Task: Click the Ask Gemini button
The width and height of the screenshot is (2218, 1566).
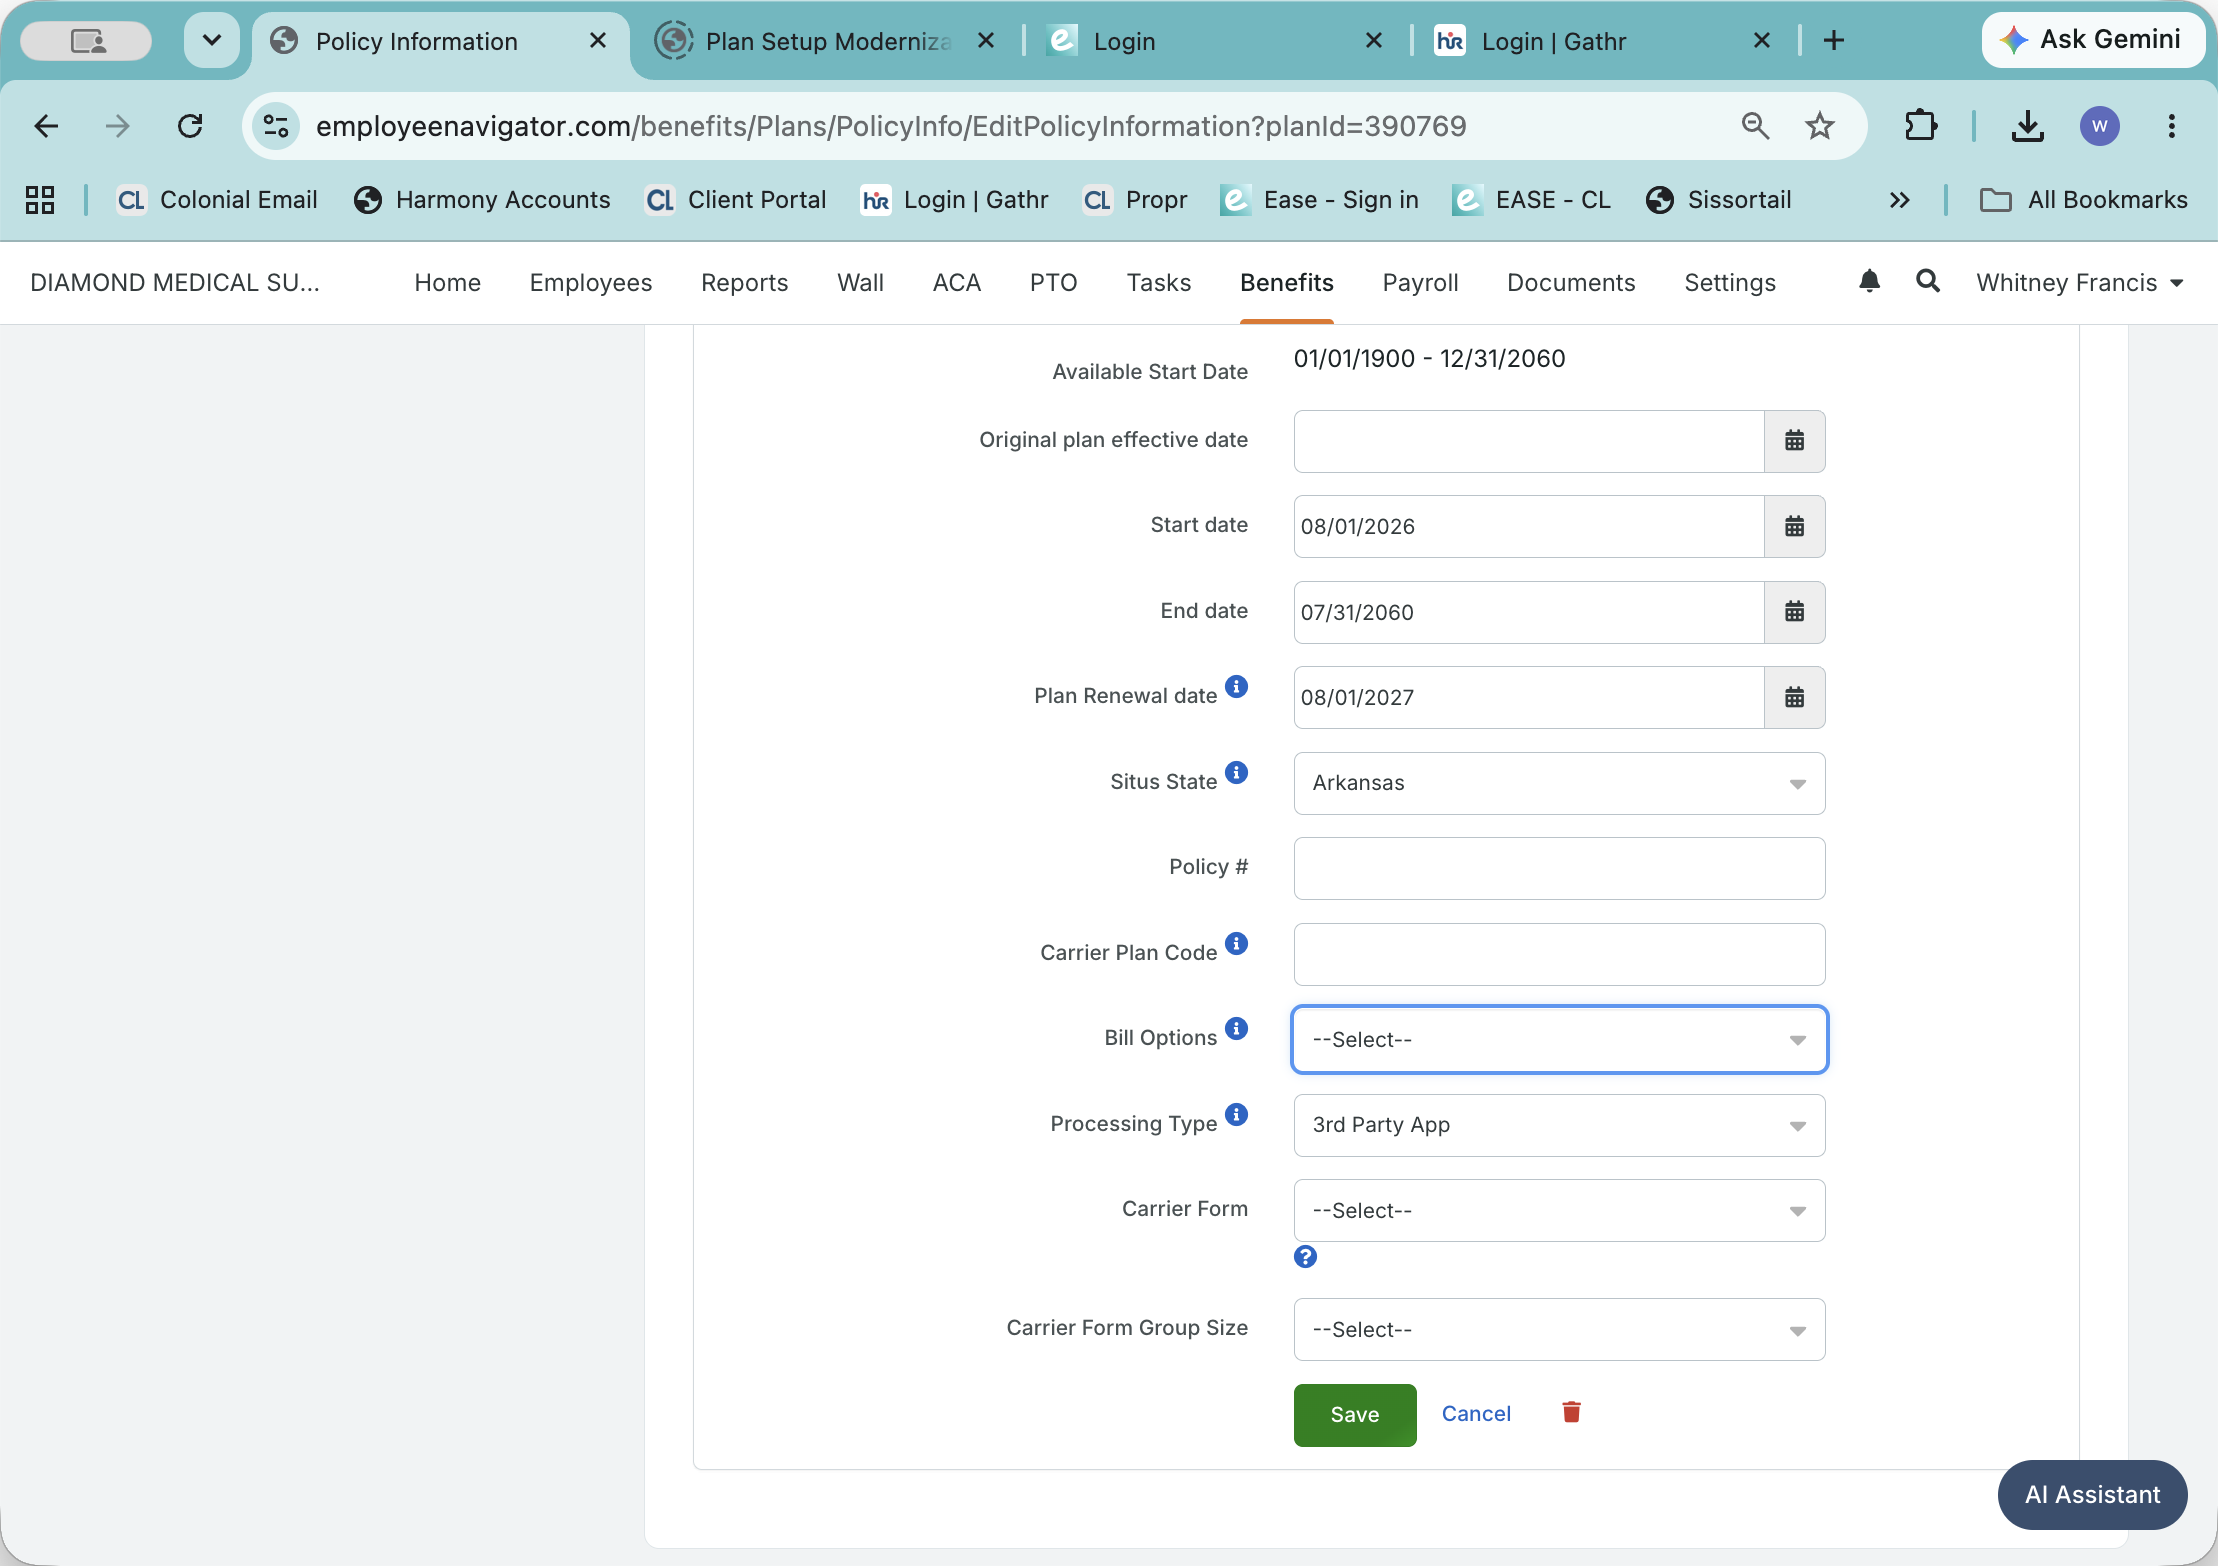Action: tap(2093, 40)
